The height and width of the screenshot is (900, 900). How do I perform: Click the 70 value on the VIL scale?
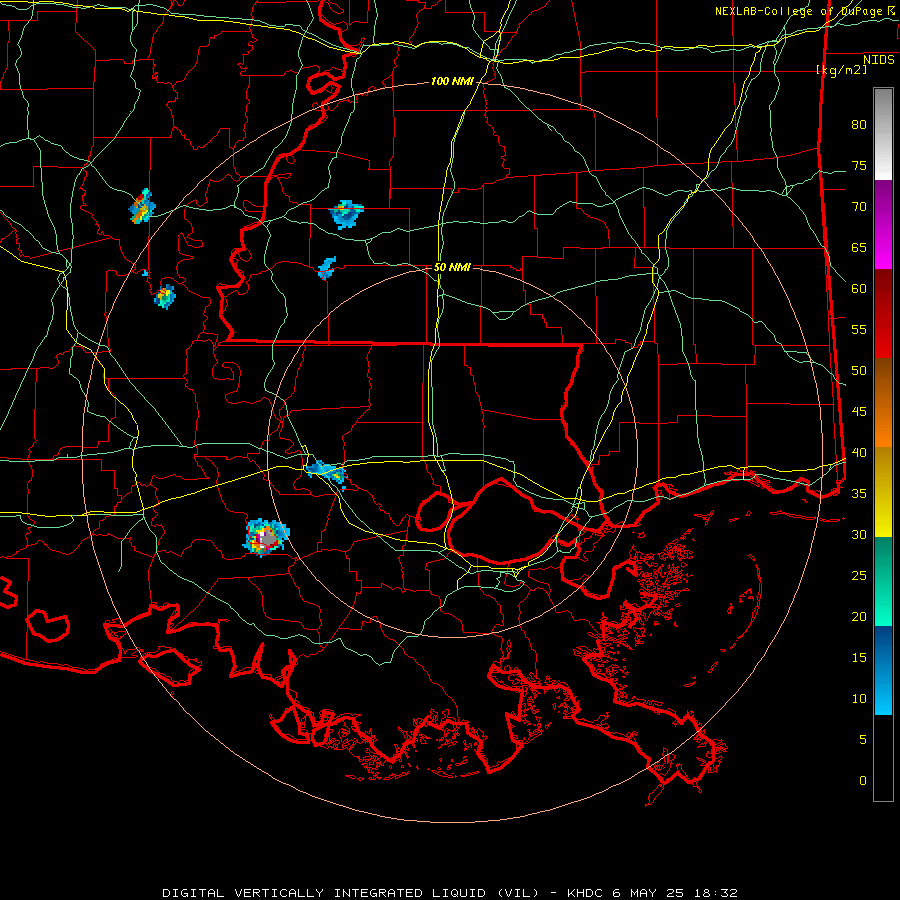coord(859,207)
